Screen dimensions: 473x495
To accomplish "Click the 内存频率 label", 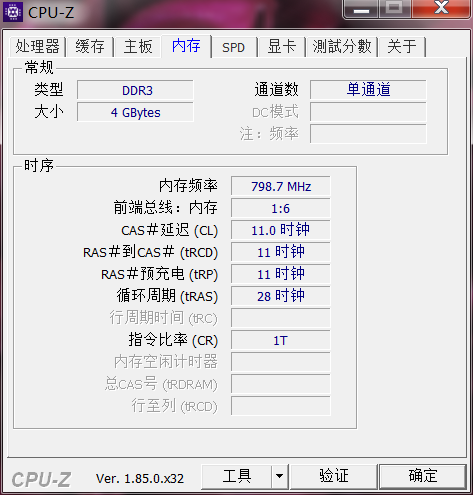I will (x=188, y=186).
